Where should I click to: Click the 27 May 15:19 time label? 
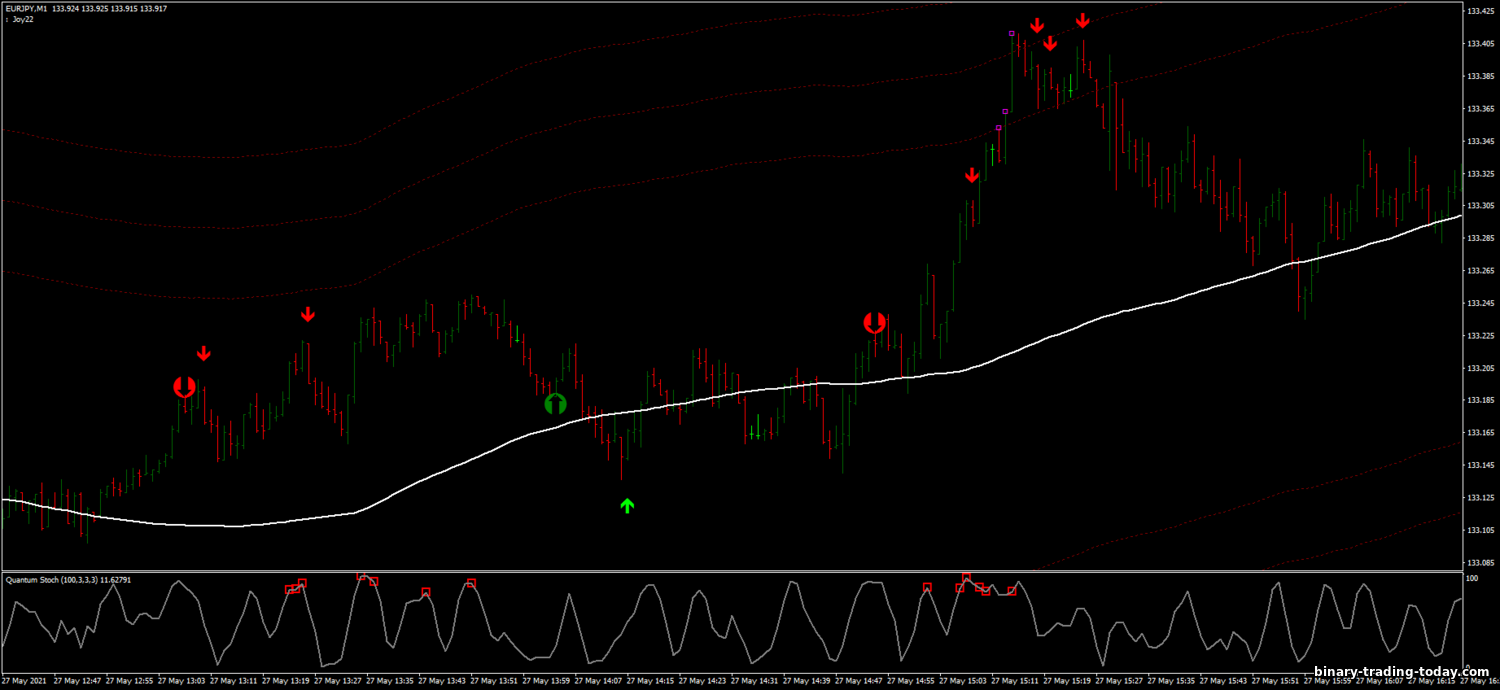pyautogui.click(x=1067, y=681)
